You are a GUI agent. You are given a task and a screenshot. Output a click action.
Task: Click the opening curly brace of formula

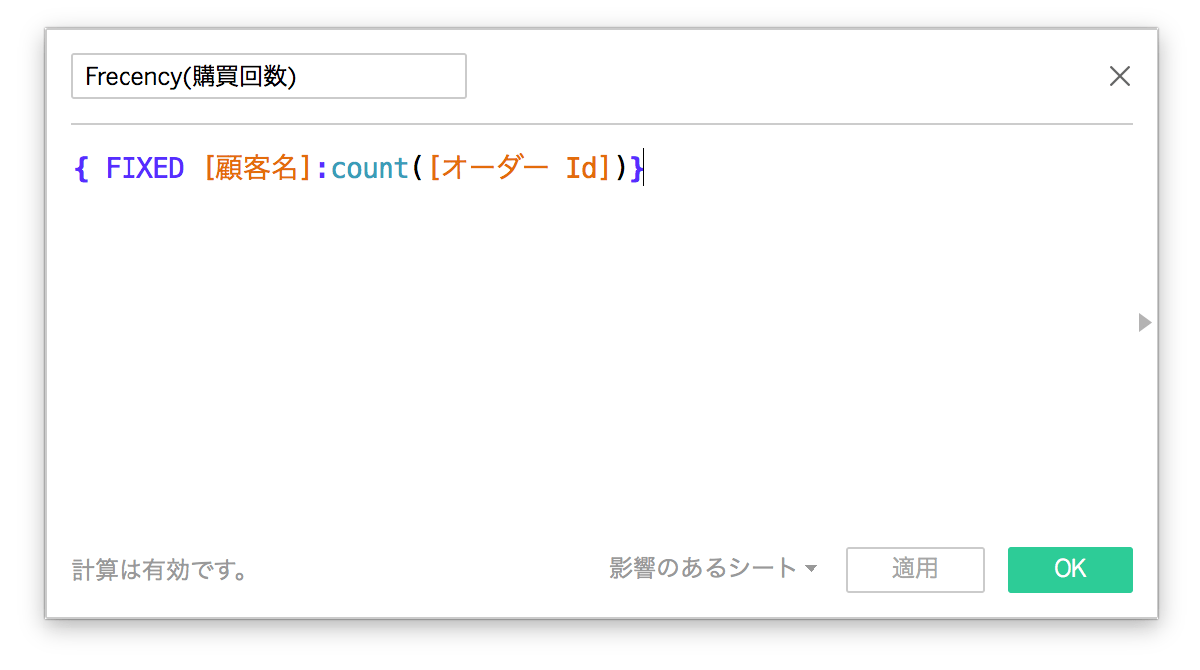pos(81,169)
